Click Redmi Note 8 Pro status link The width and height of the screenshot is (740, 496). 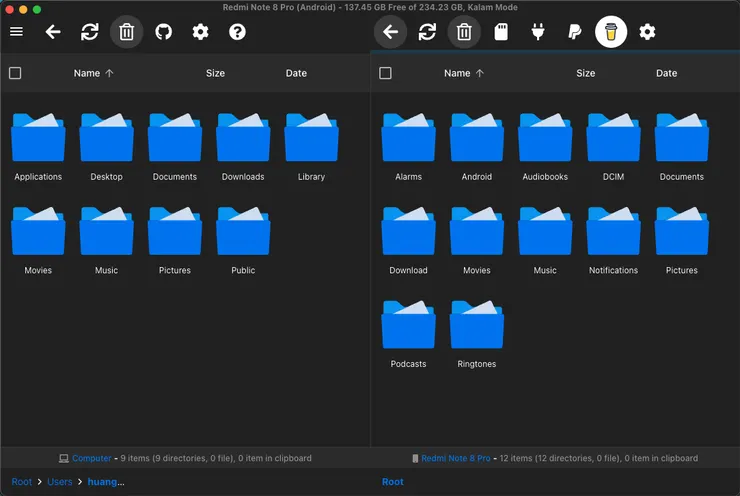(x=455, y=458)
